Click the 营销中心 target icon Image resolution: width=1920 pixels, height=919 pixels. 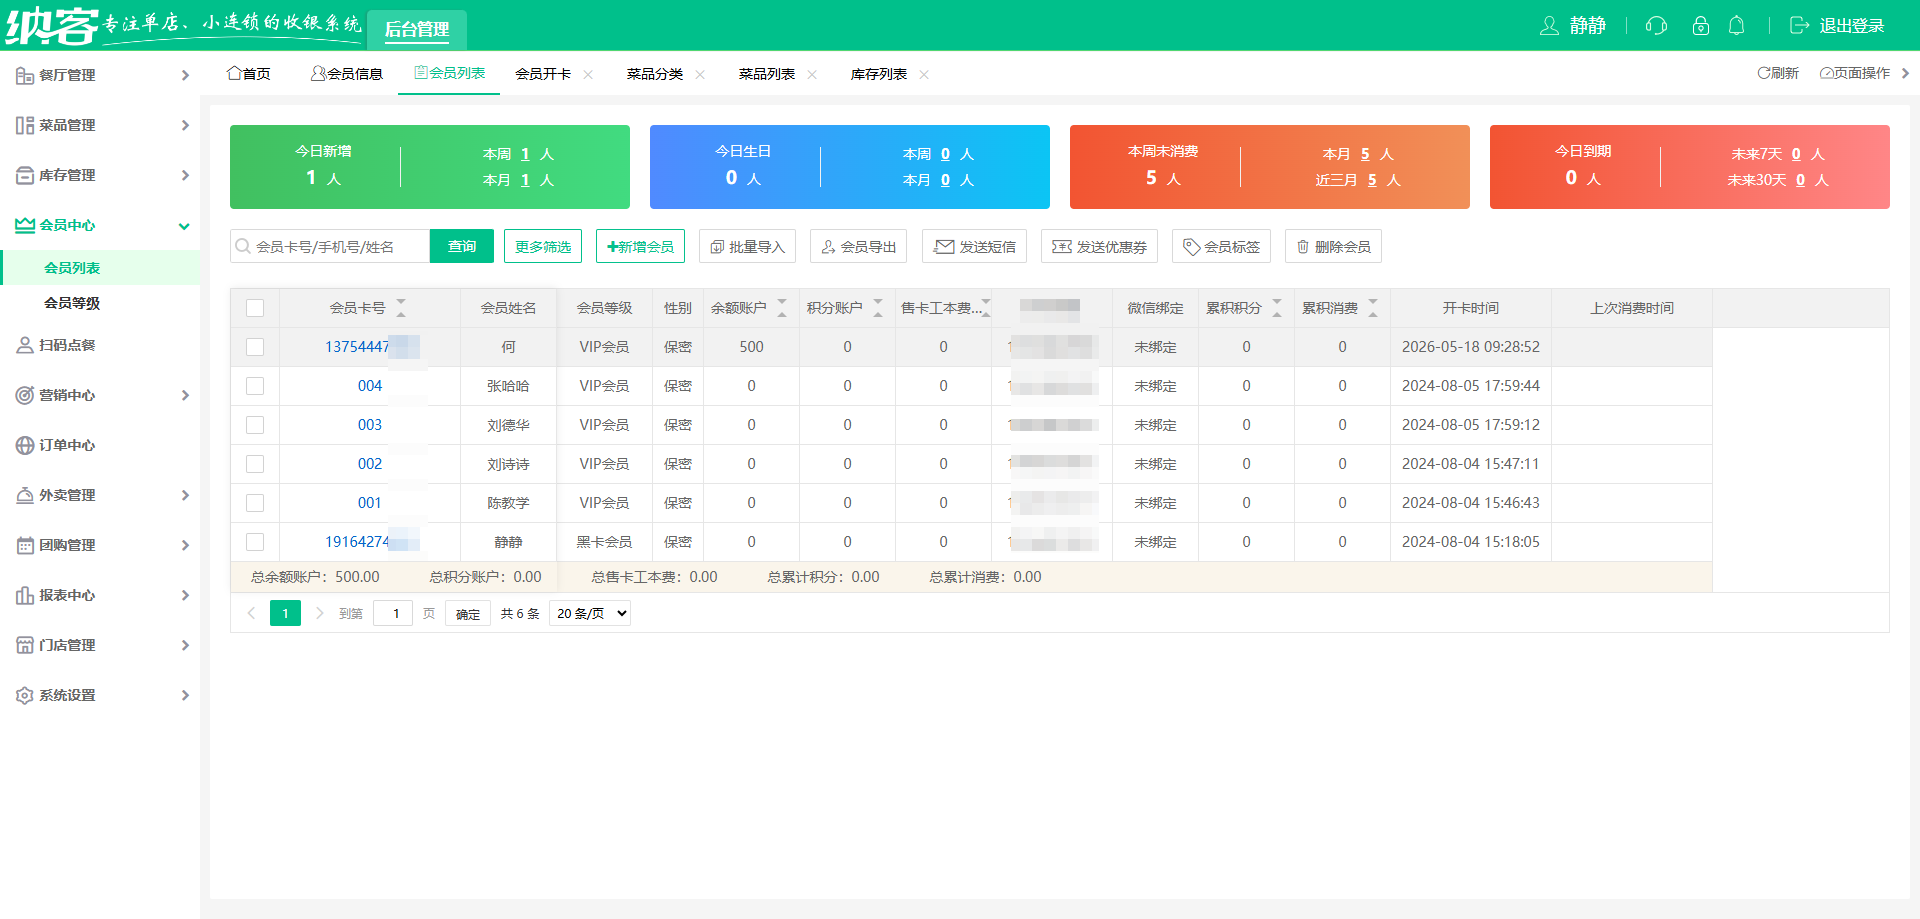[x=25, y=395]
